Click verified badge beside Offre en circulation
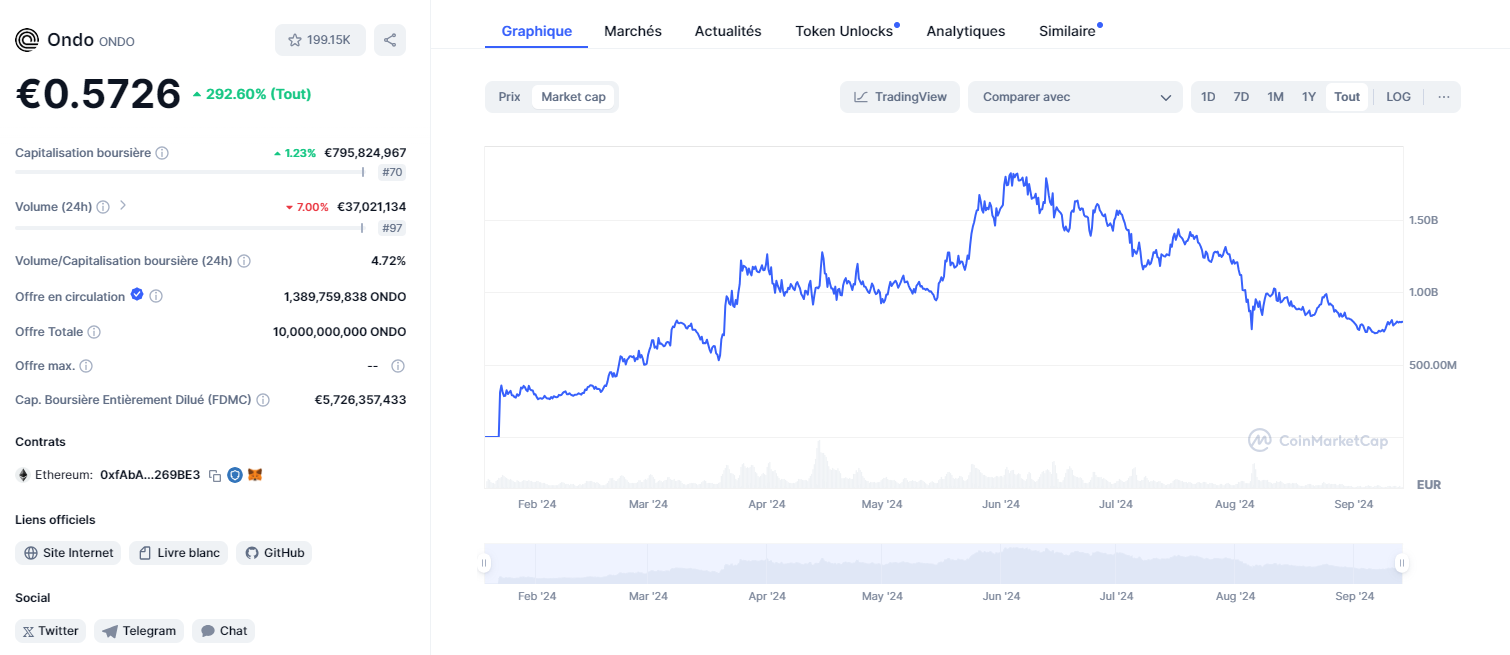 pyautogui.click(x=137, y=296)
